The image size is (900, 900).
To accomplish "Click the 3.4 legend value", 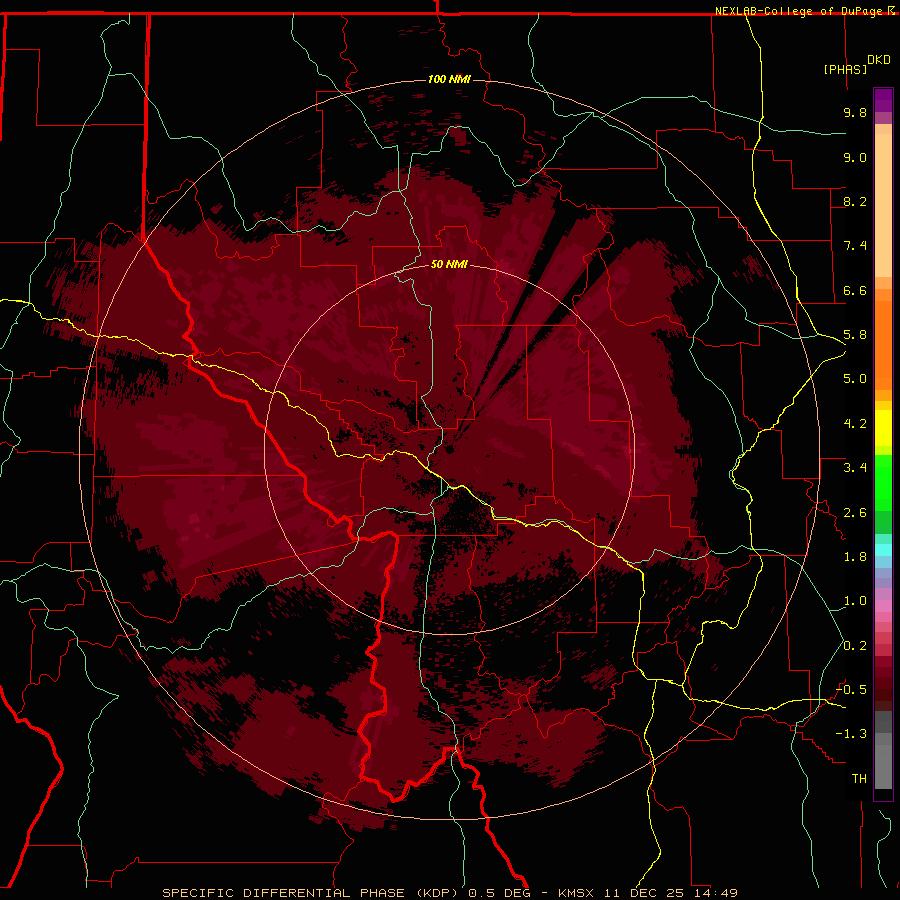I will (x=855, y=468).
